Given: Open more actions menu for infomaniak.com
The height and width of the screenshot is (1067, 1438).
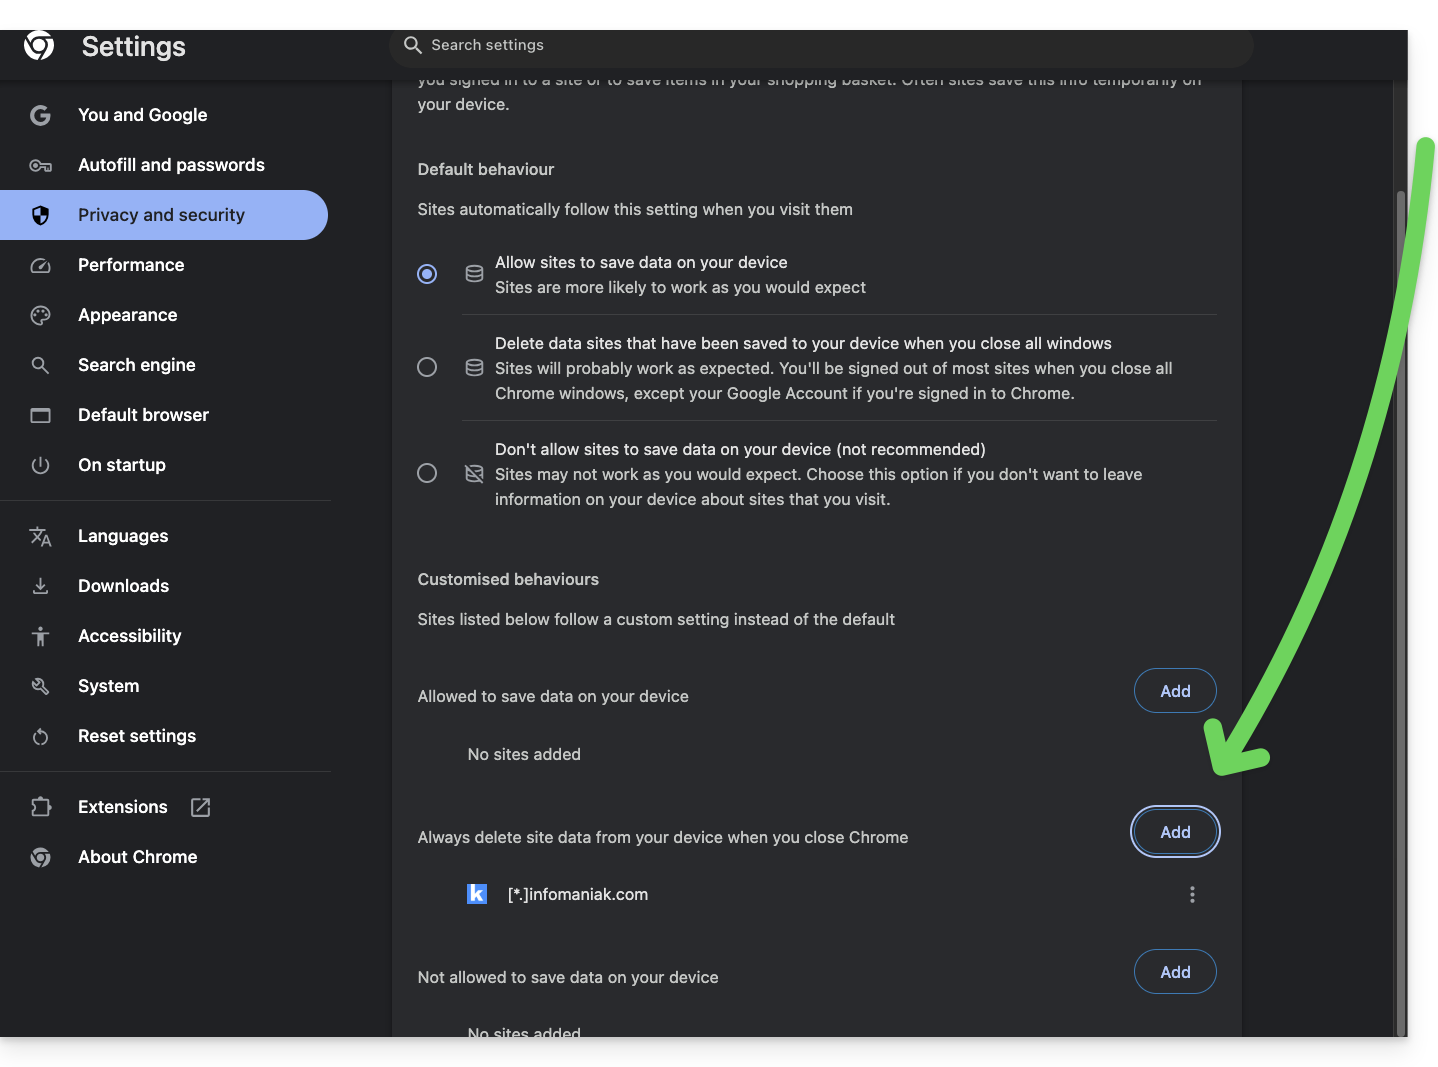Looking at the screenshot, I should 1192,894.
